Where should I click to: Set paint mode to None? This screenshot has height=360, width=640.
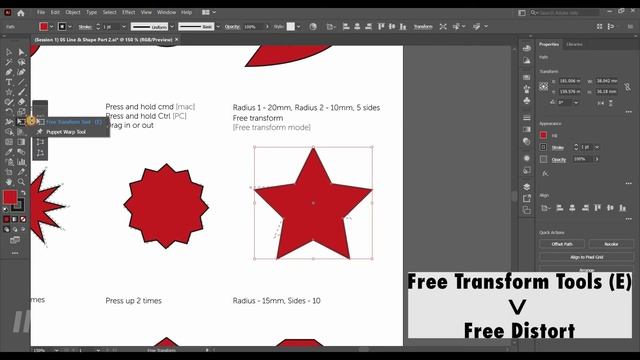23,219
